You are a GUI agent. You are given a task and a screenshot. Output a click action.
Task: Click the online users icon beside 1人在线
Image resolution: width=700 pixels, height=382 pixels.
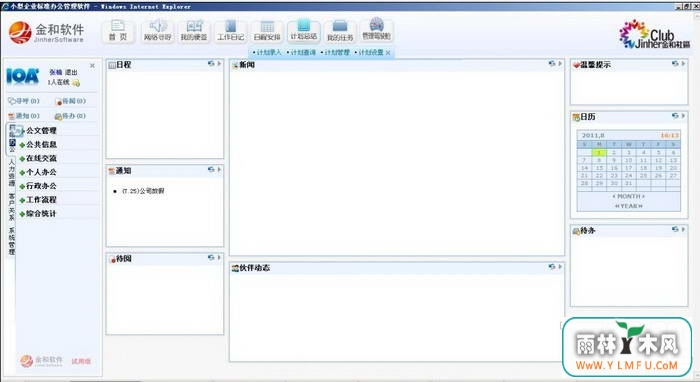[x=76, y=83]
